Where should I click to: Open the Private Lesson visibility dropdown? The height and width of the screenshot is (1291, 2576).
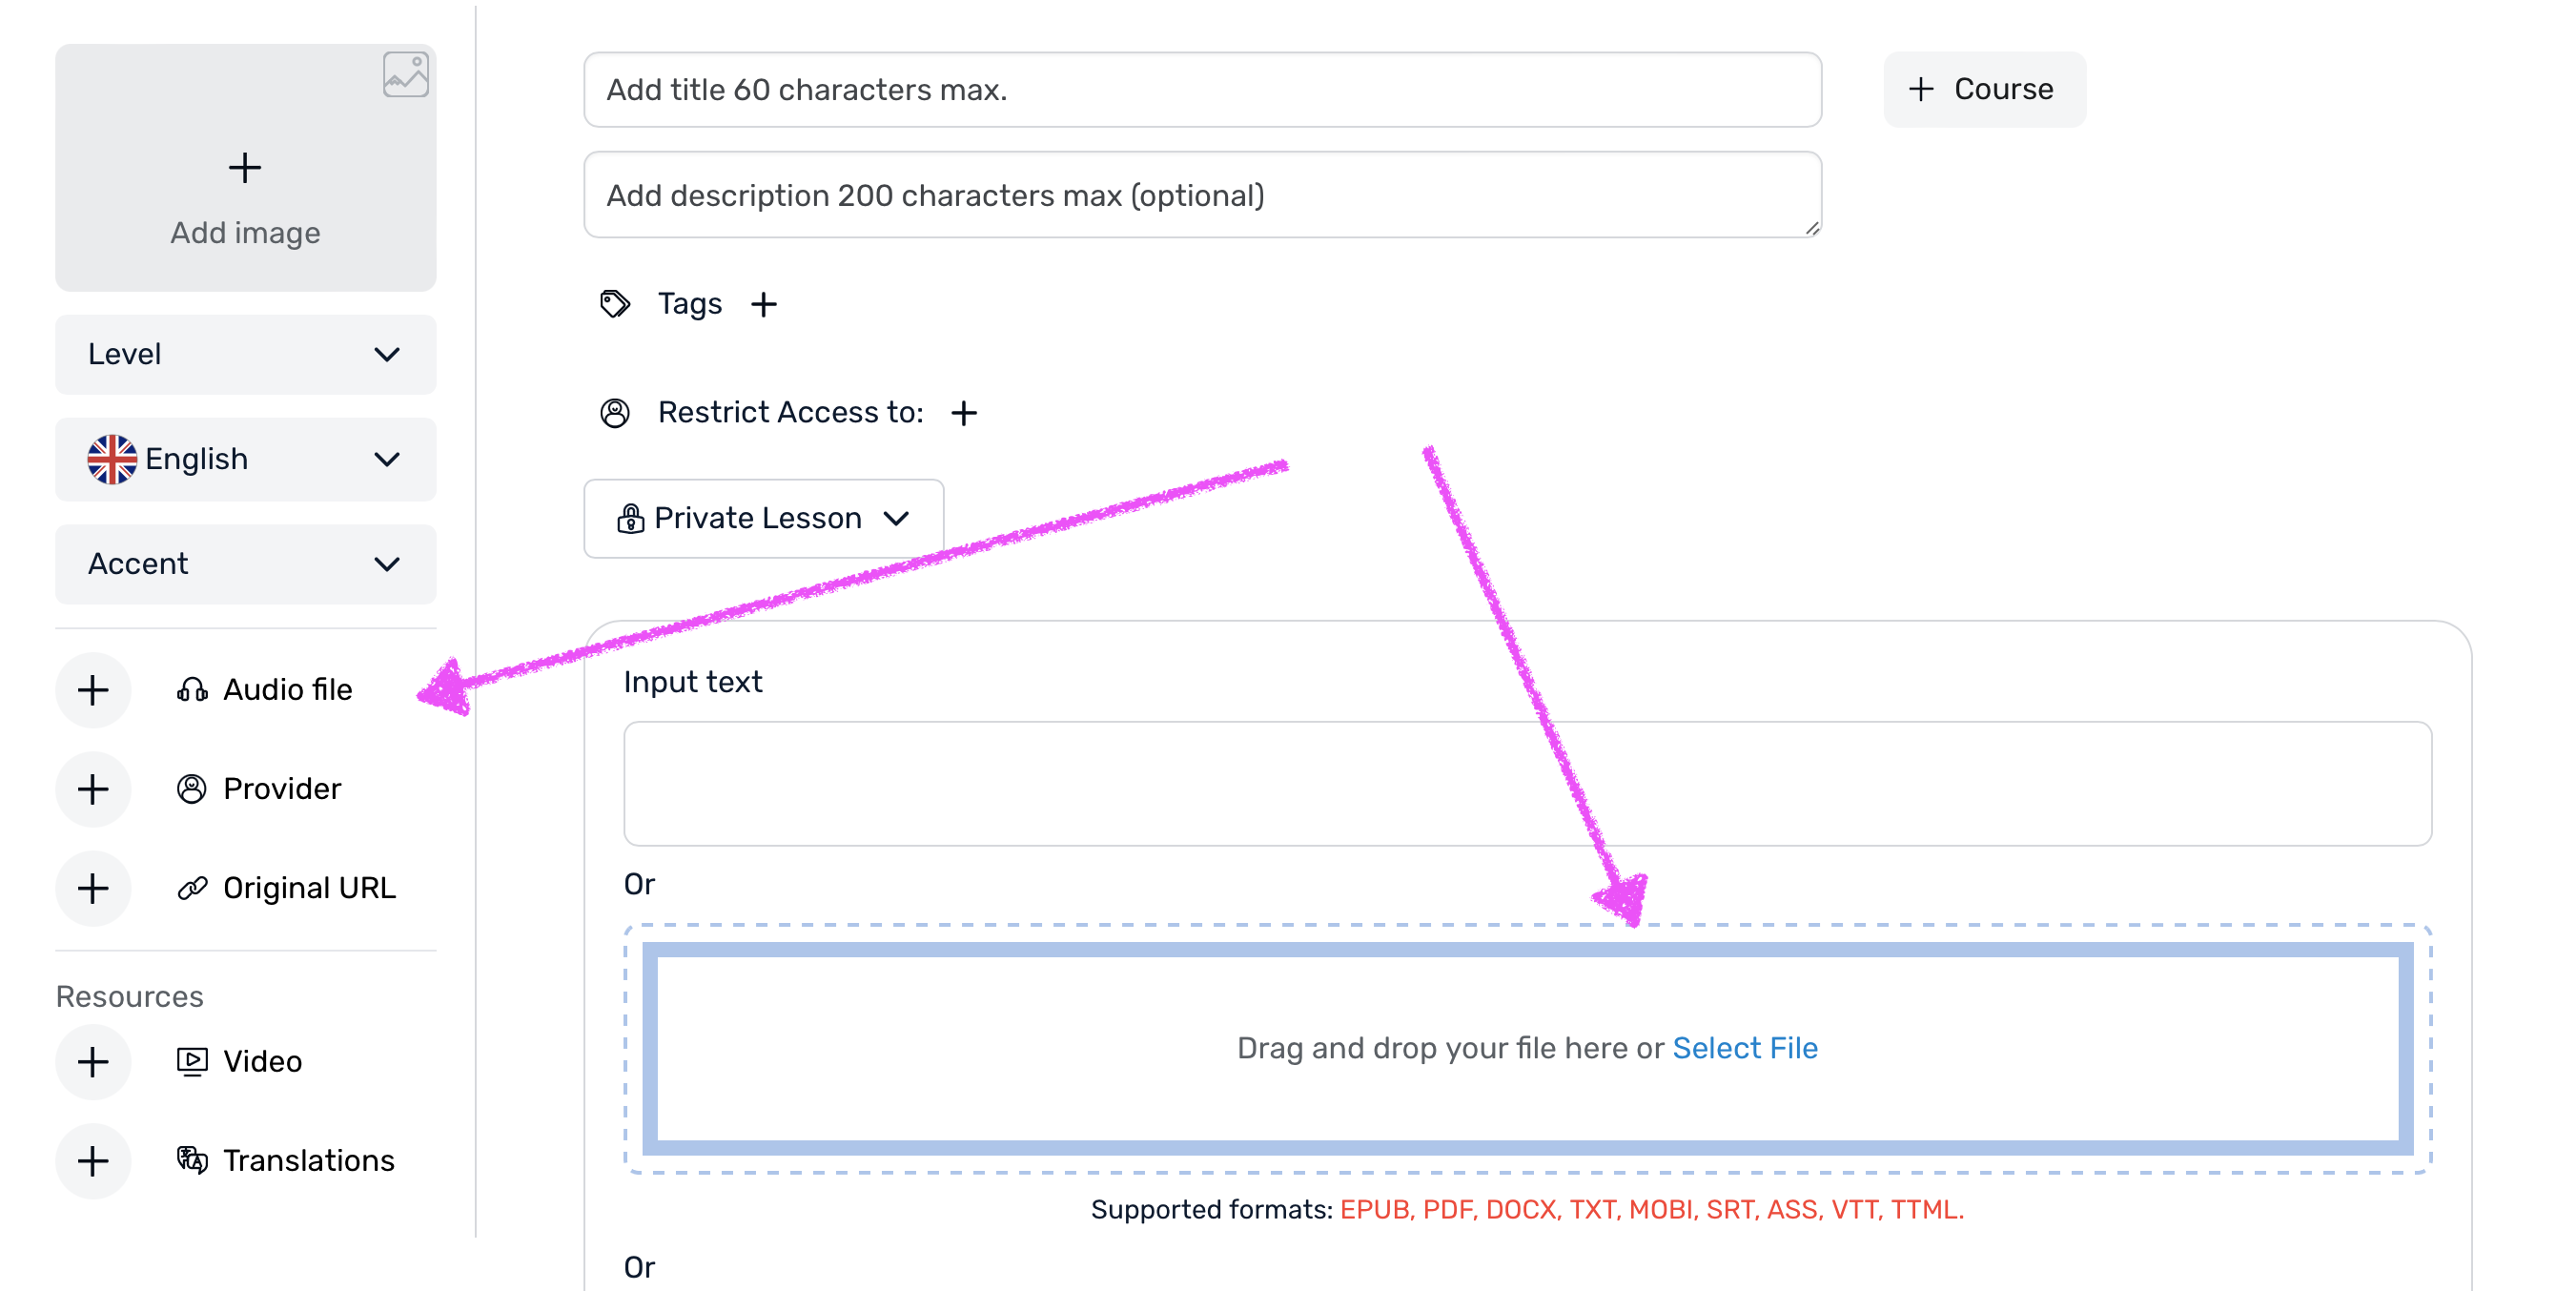point(764,518)
